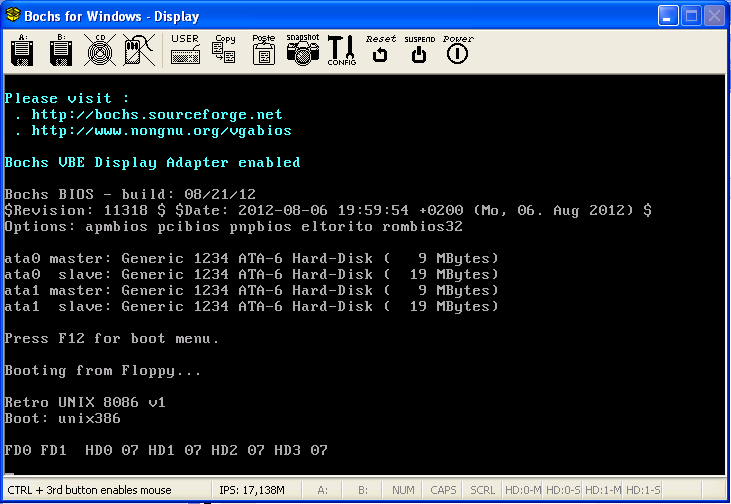
Task: Click the Bochs title bar icon
Action: 13,15
